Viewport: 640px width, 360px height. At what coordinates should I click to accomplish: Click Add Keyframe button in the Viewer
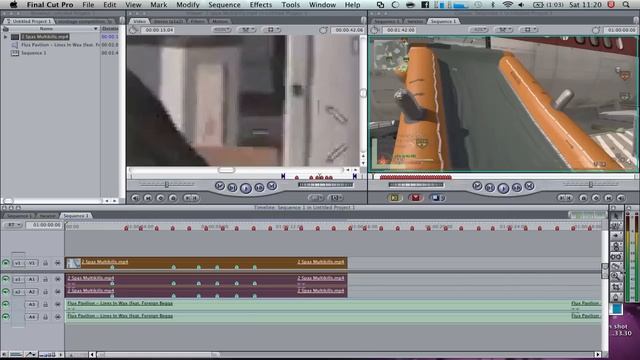click(161, 198)
